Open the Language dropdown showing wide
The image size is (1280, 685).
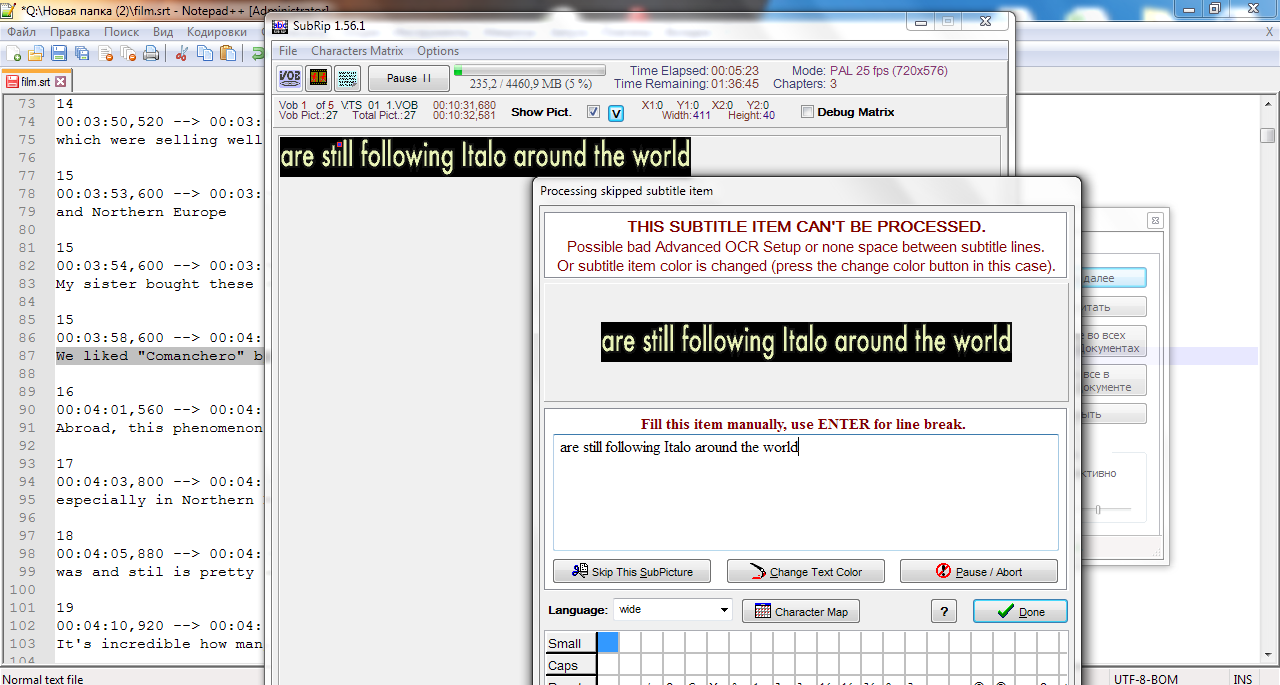pyautogui.click(x=673, y=610)
